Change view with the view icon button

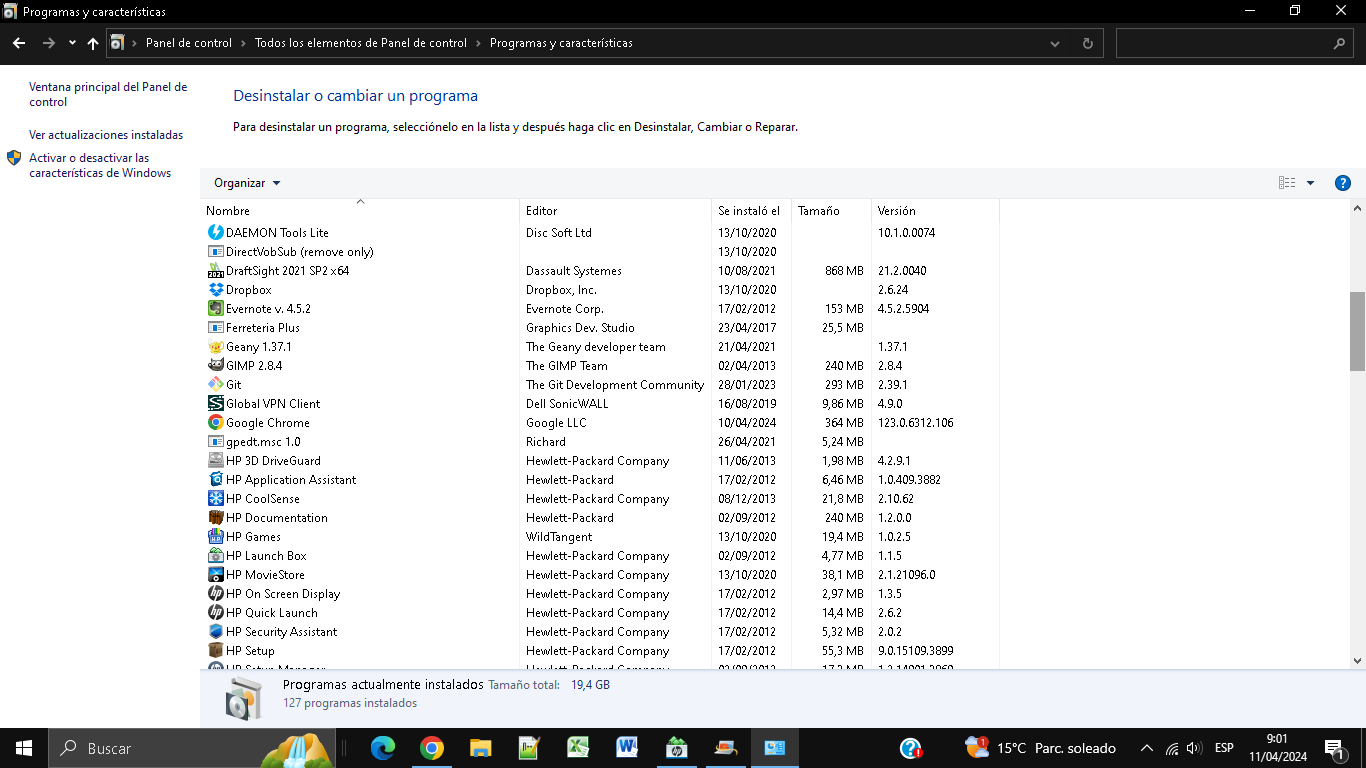click(x=1287, y=183)
